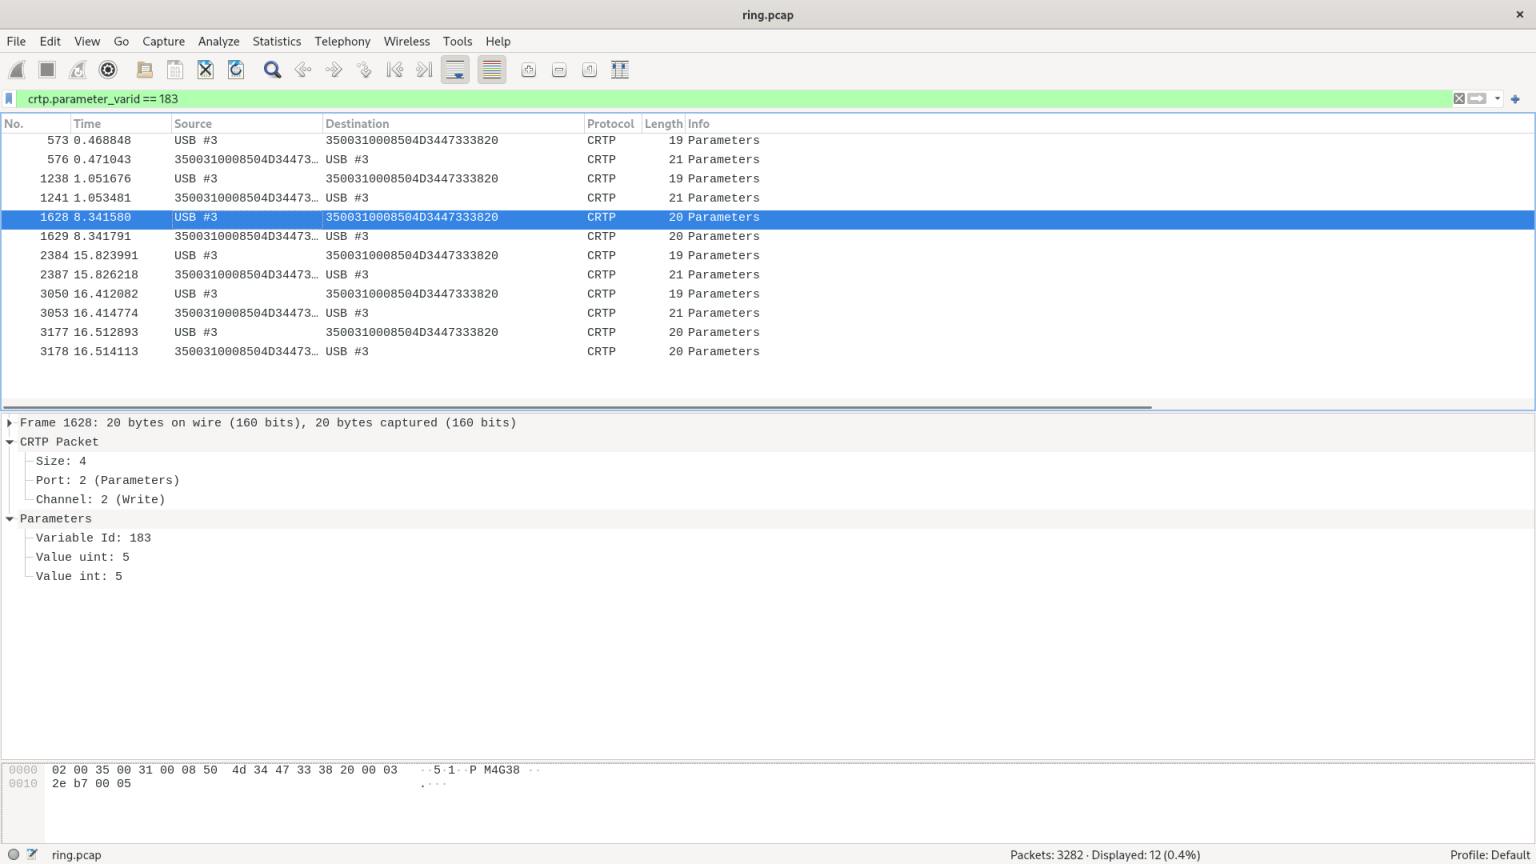
Task: Clear the display filter with X button
Action: (1459, 99)
